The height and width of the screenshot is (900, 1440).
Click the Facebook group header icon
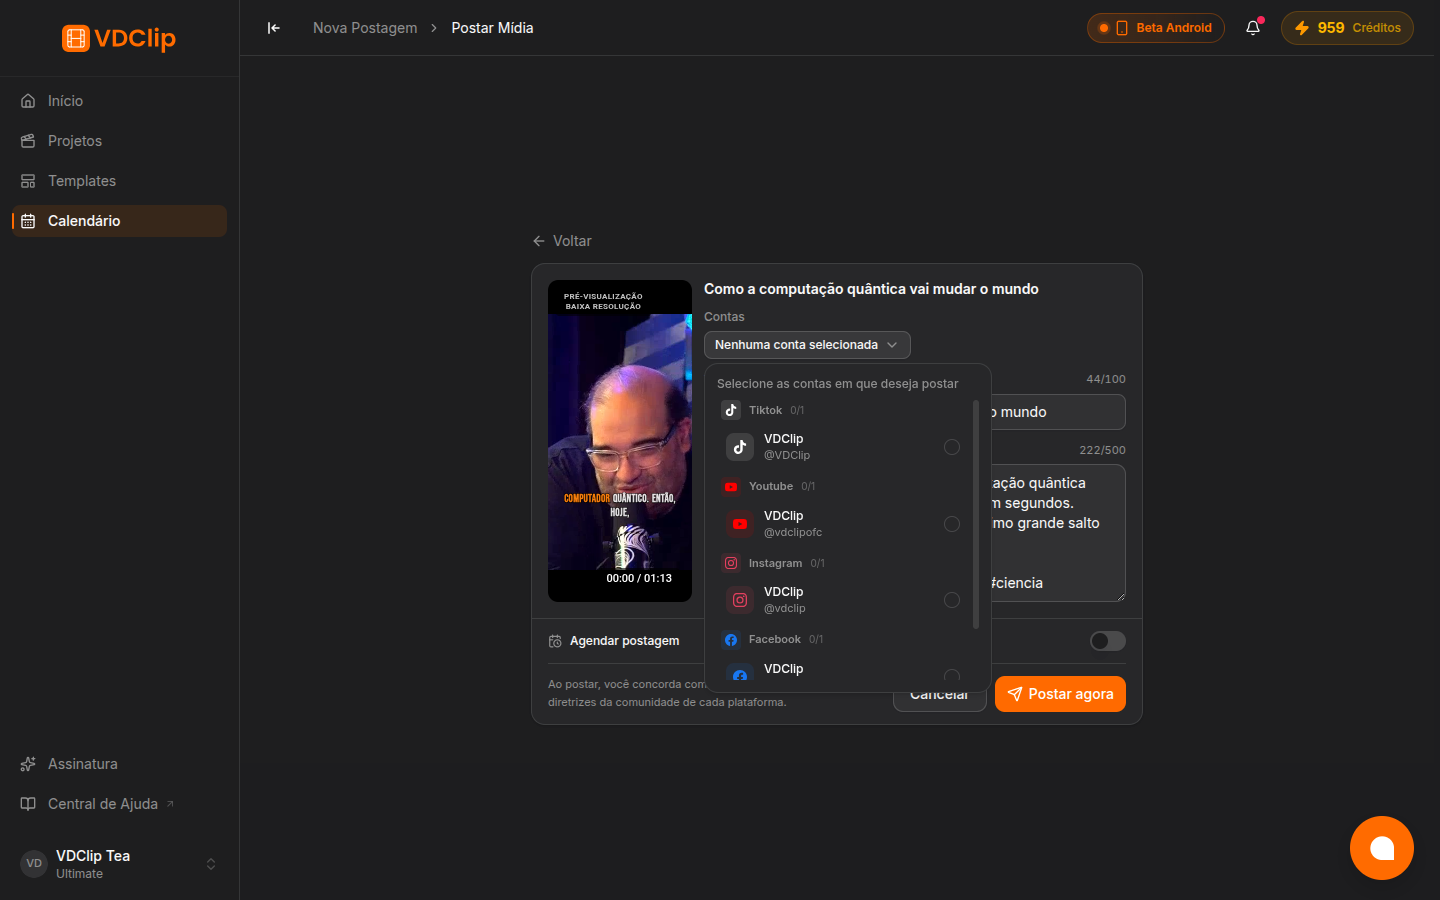point(731,640)
